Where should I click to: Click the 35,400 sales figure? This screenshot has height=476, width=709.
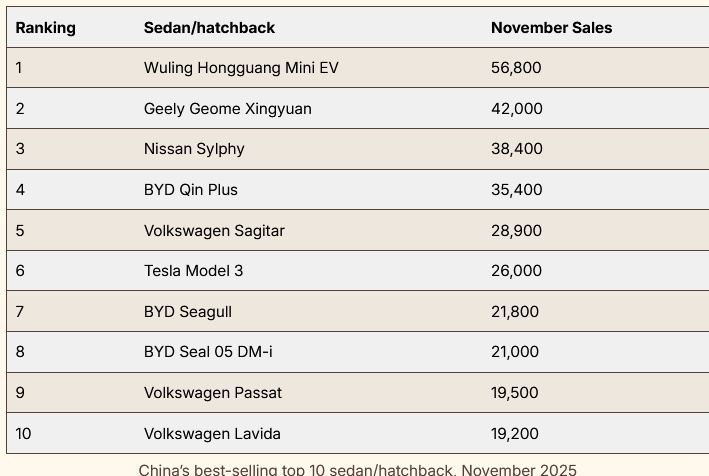516,190
